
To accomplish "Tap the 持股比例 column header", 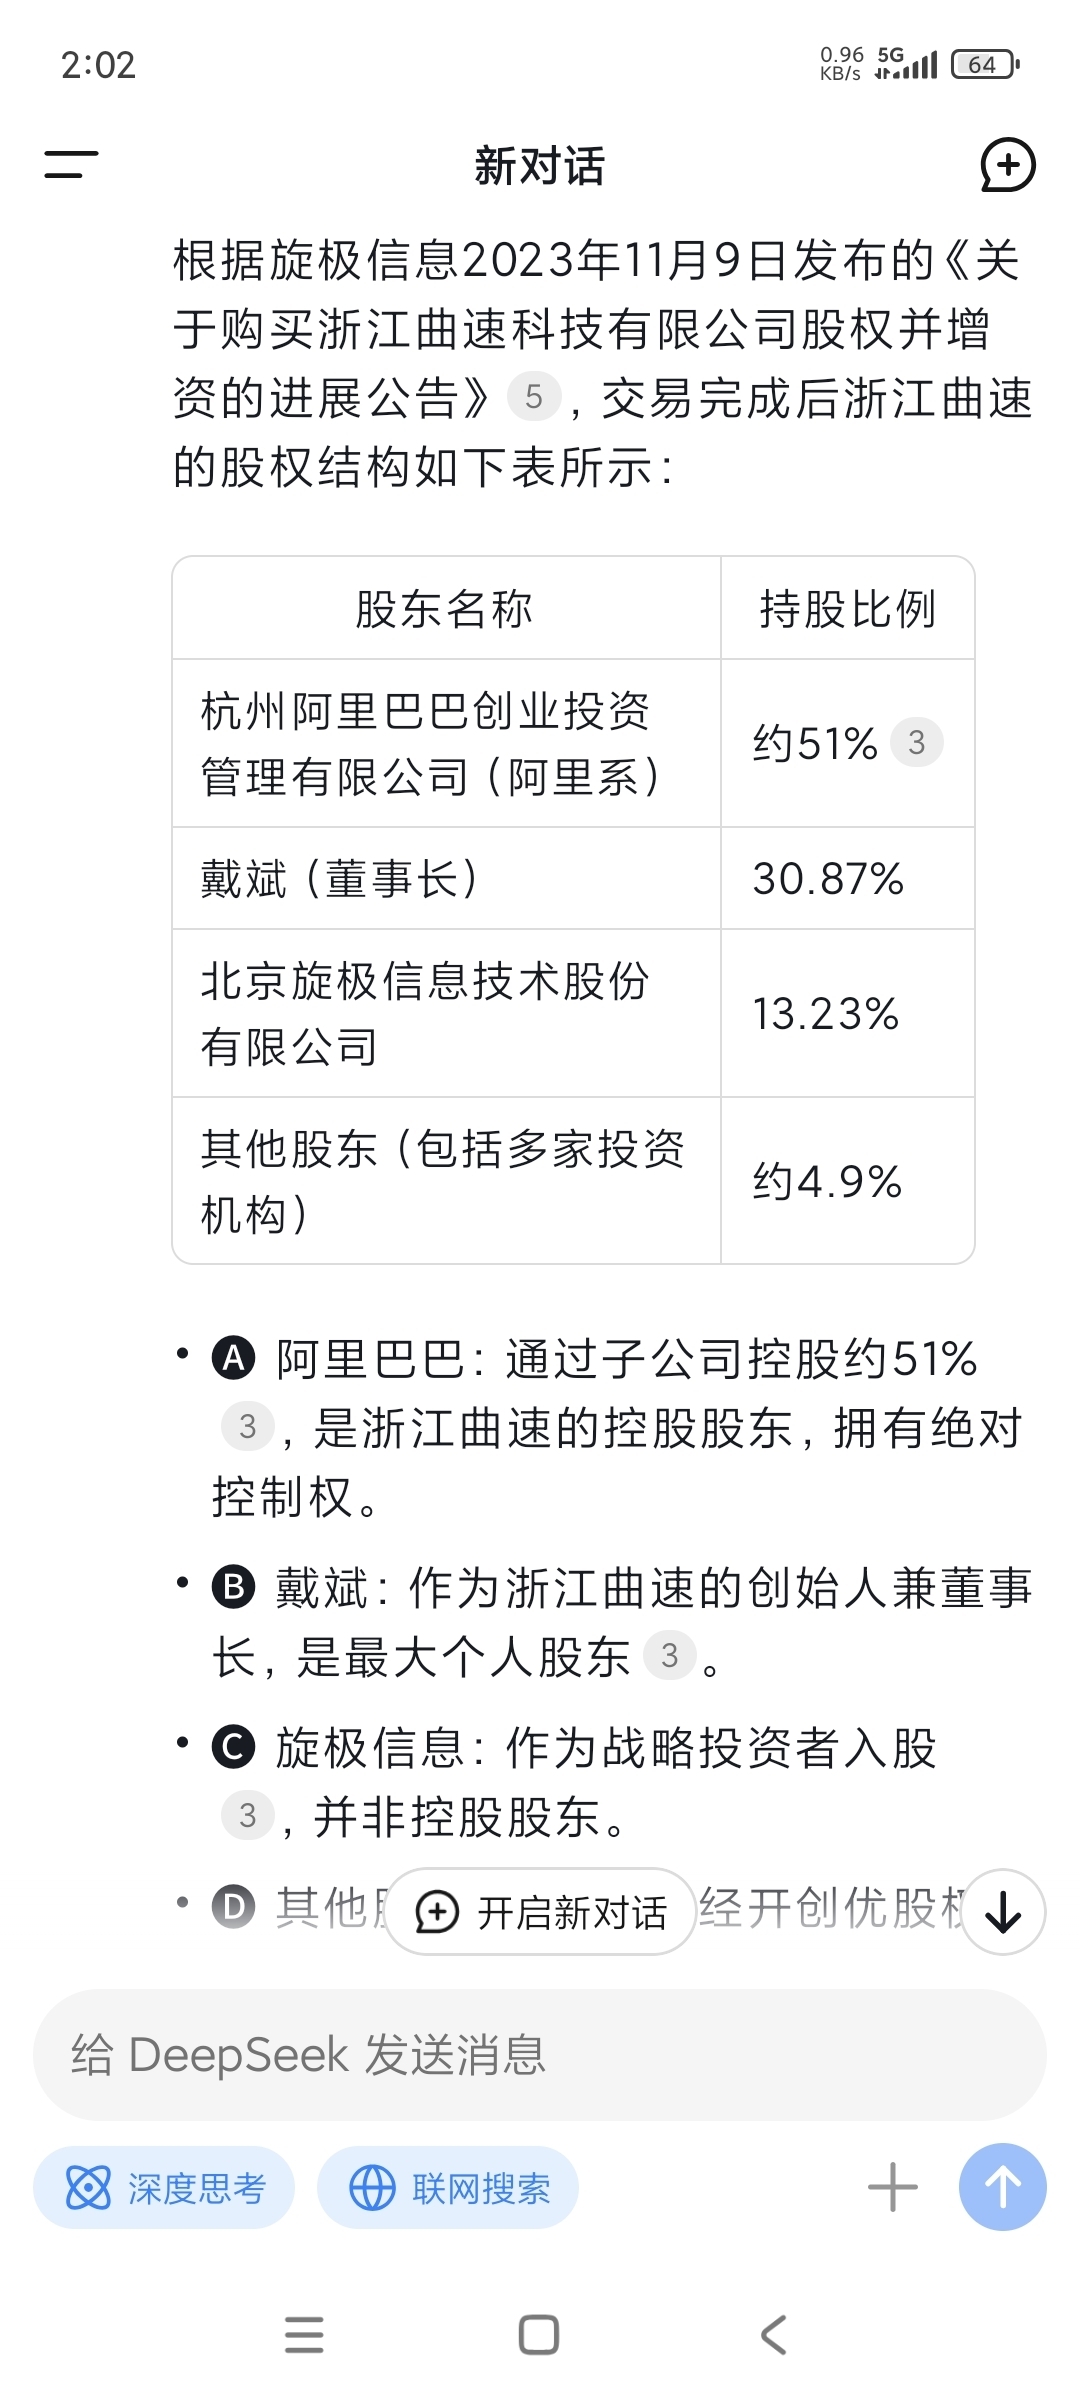I will [x=848, y=608].
